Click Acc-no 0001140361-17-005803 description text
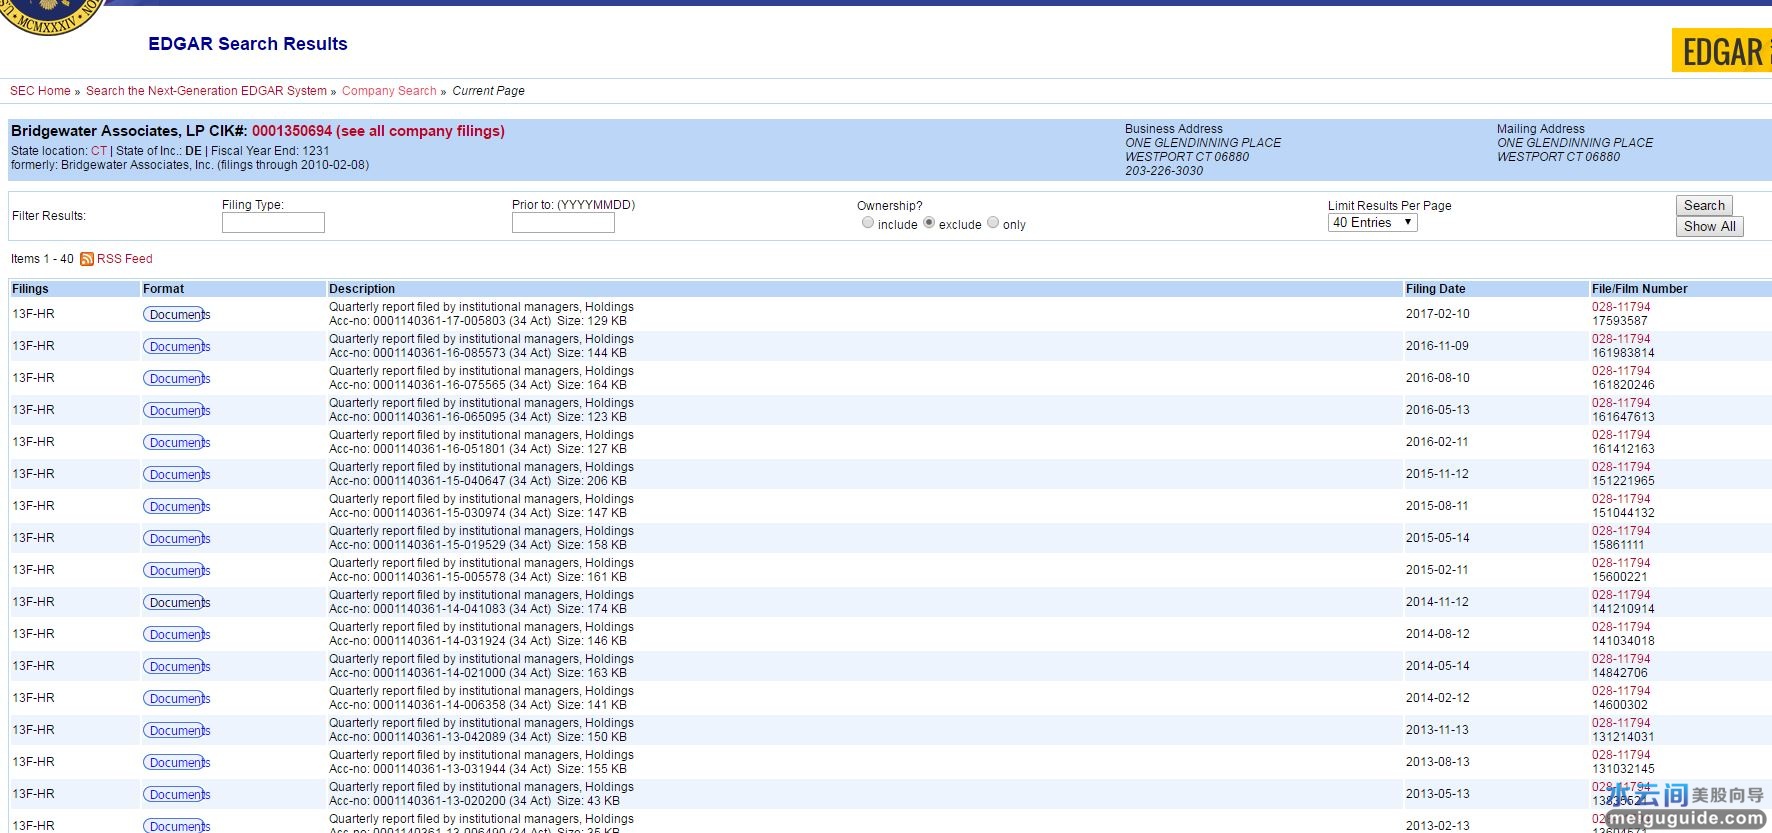This screenshot has height=833, width=1772. [x=478, y=321]
